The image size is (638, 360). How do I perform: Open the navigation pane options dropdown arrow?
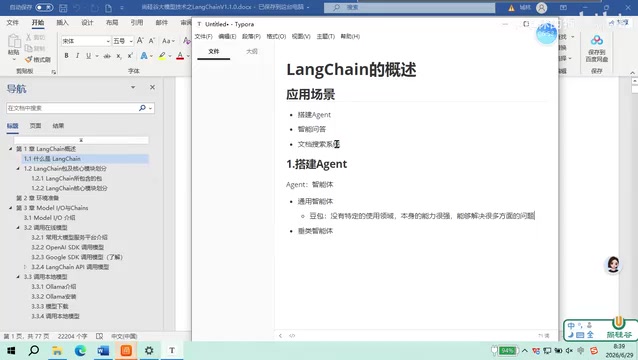point(133,87)
